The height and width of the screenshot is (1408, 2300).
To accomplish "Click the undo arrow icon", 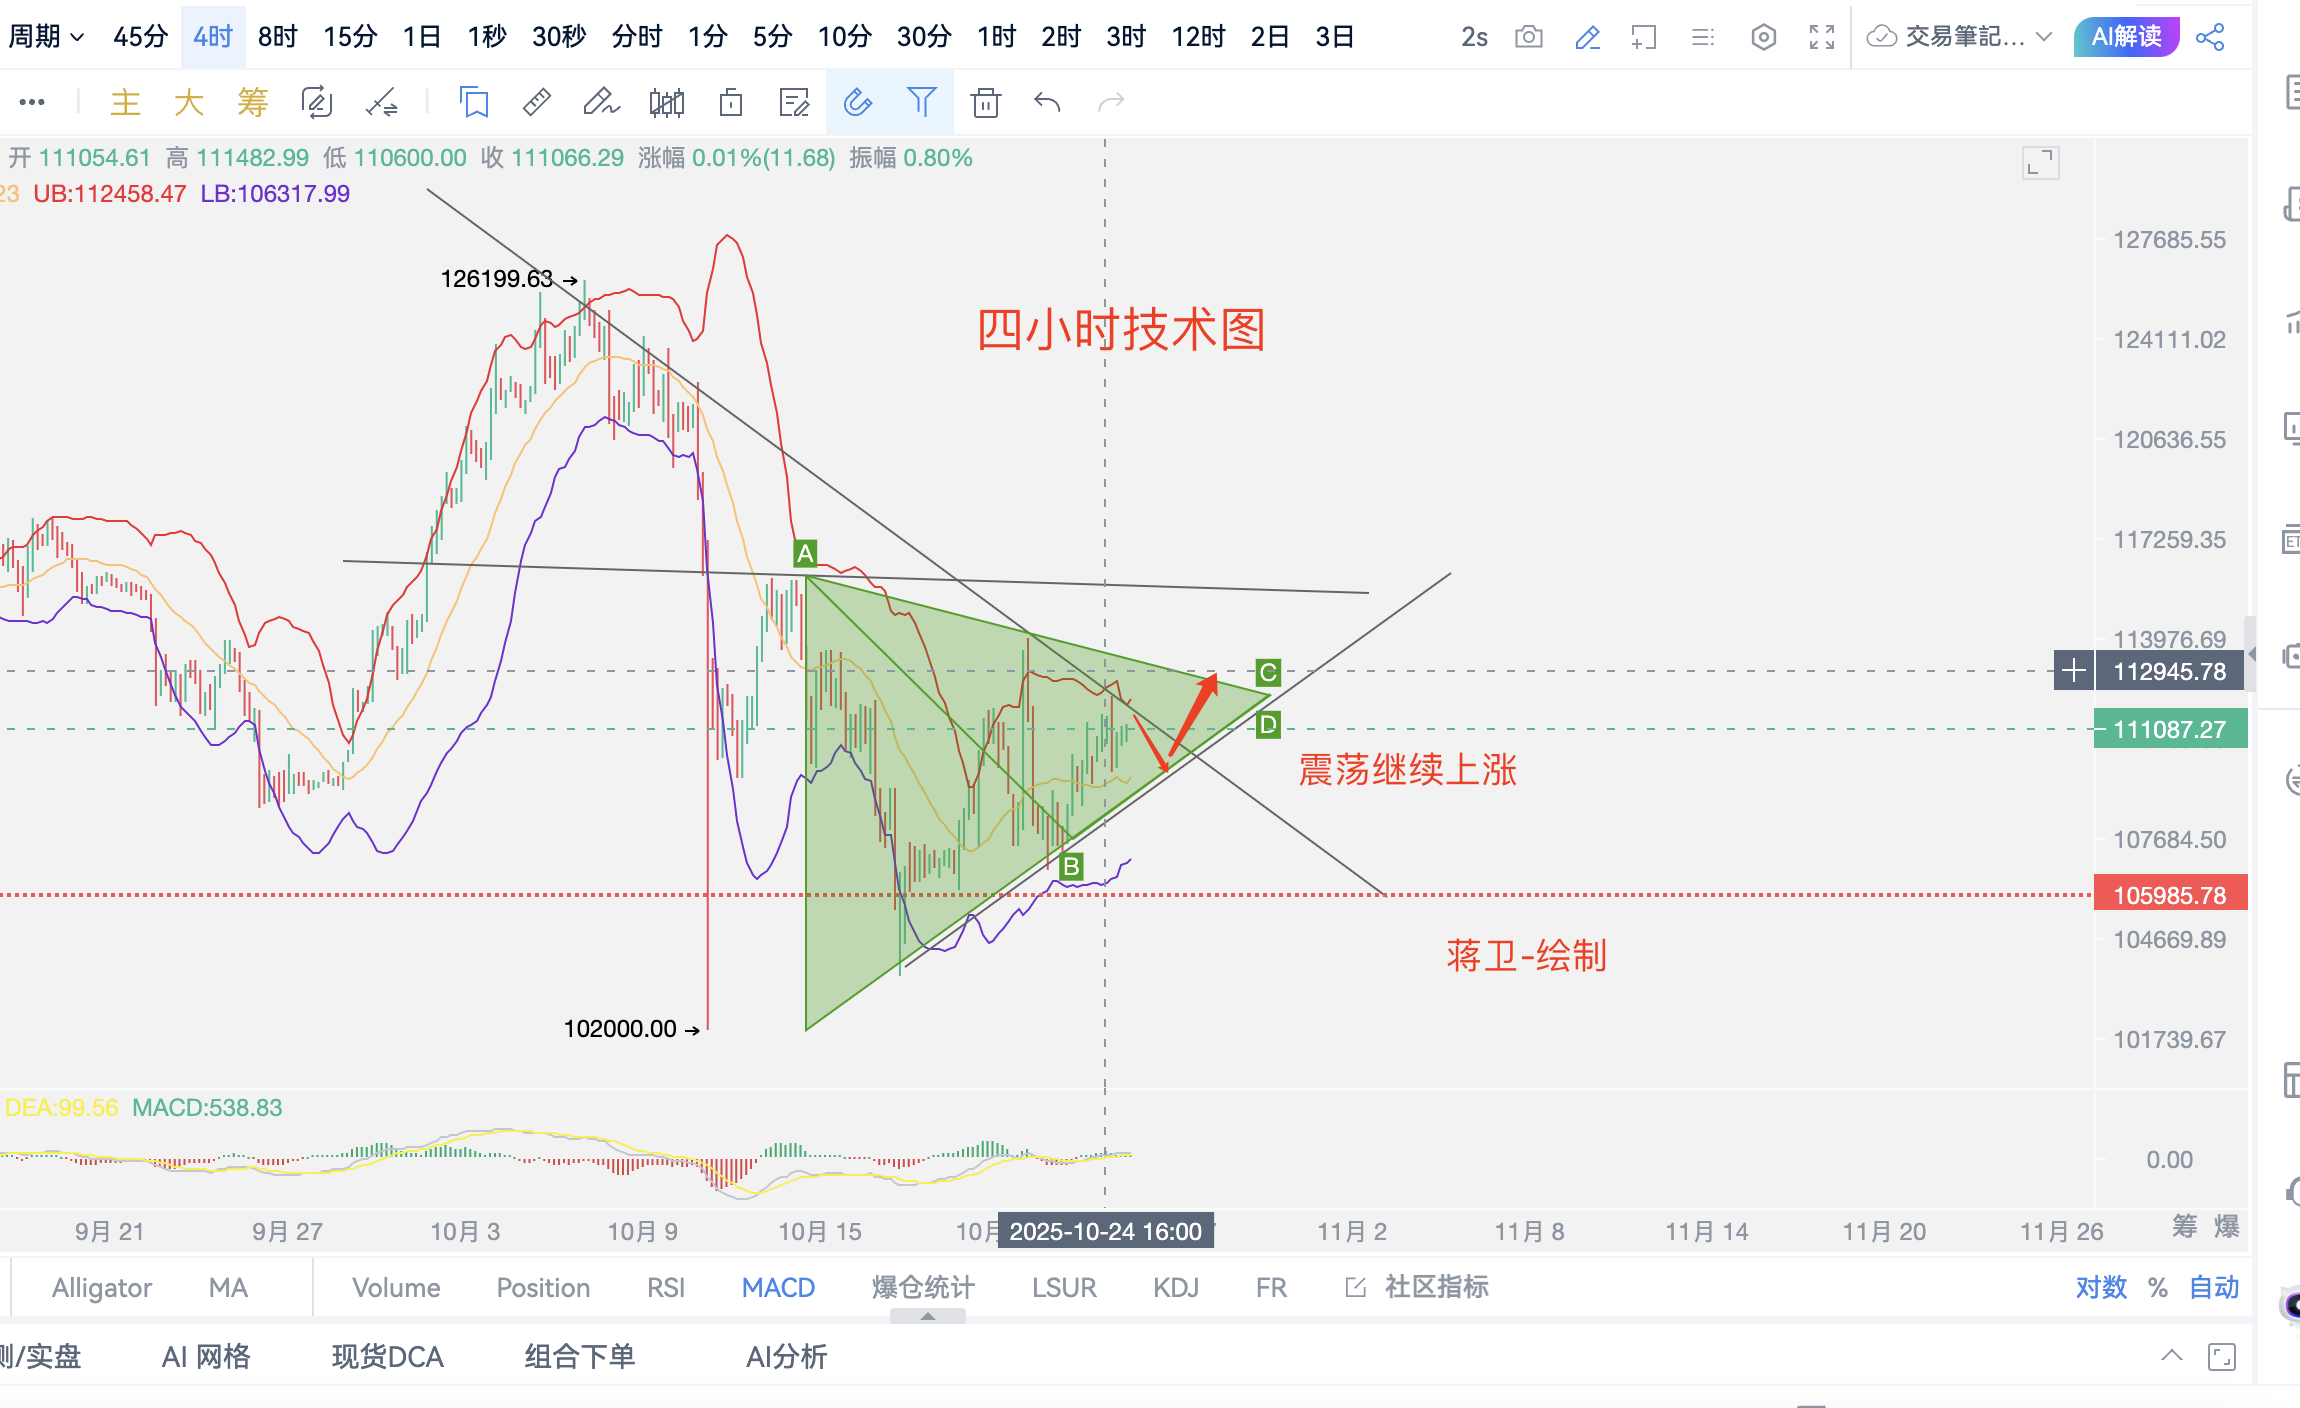I will pos(1047,102).
